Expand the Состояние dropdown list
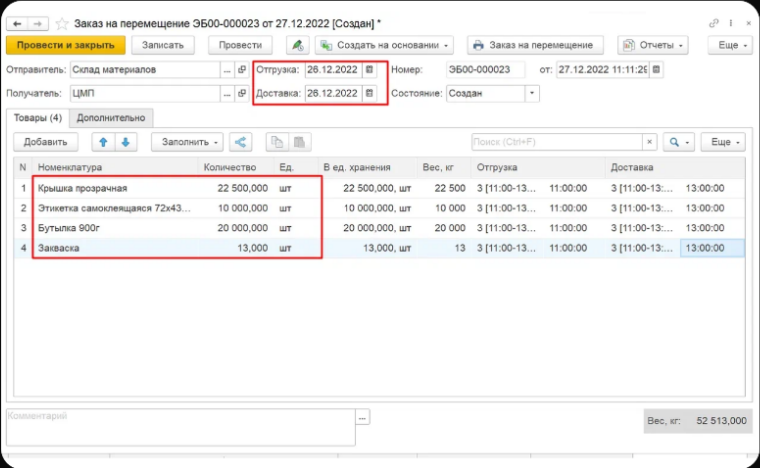Screen dimensions: 760x468 point(532,93)
